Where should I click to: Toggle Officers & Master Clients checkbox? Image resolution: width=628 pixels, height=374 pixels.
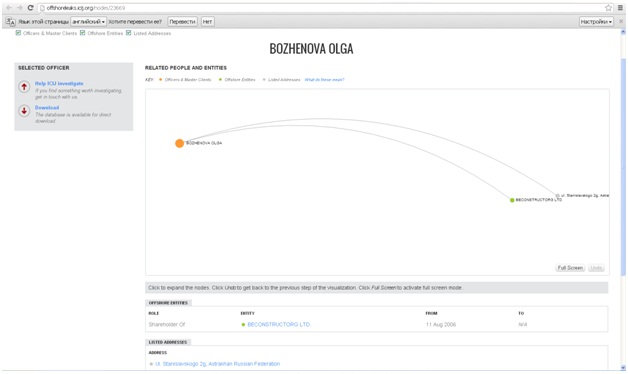click(18, 33)
